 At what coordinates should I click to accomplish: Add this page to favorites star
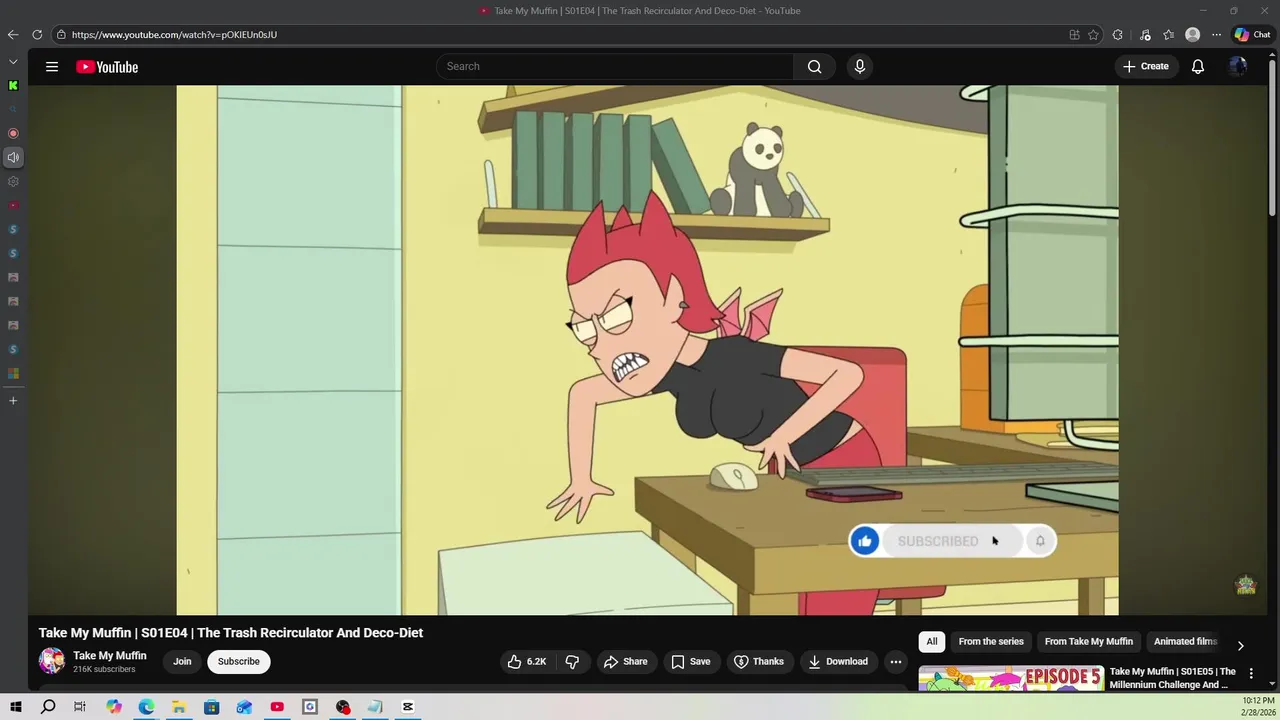click(1093, 35)
